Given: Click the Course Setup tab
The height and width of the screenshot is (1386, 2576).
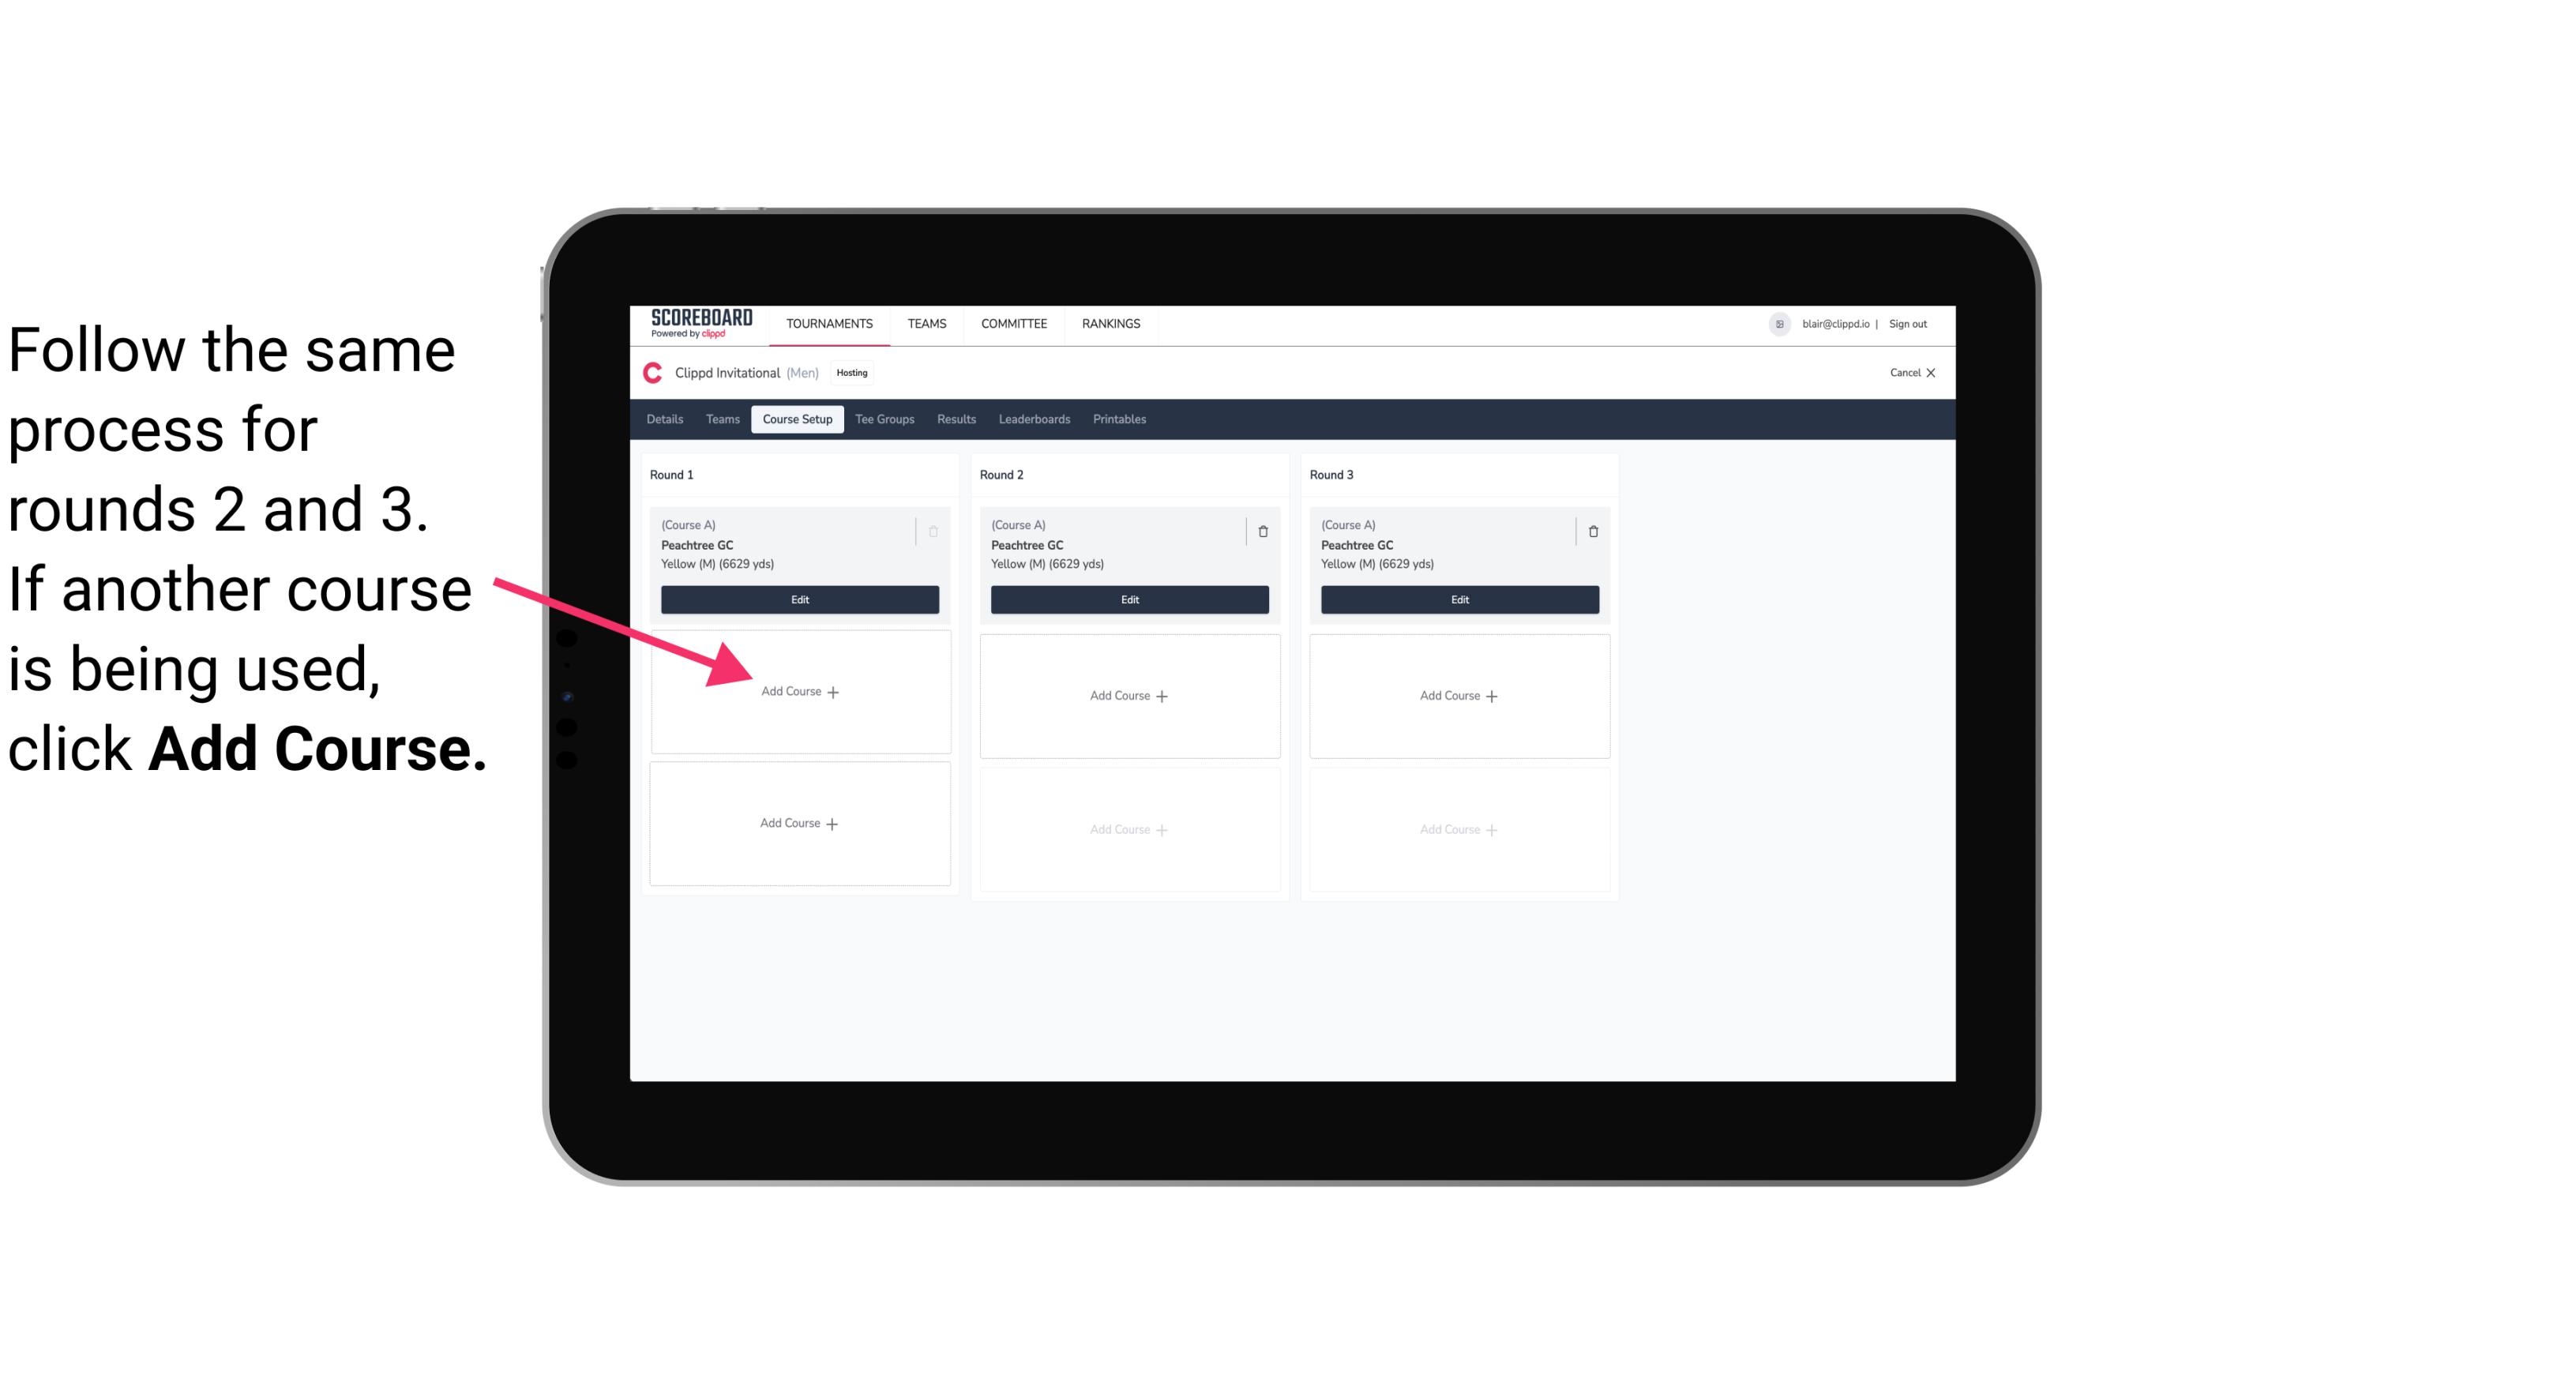Looking at the screenshot, I should [x=797, y=420].
